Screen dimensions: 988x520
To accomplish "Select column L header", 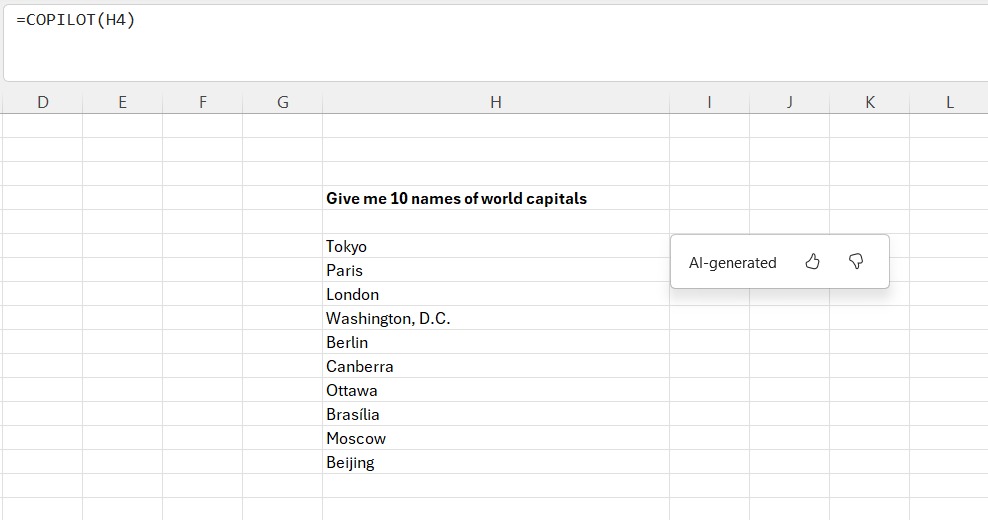I will (x=949, y=102).
